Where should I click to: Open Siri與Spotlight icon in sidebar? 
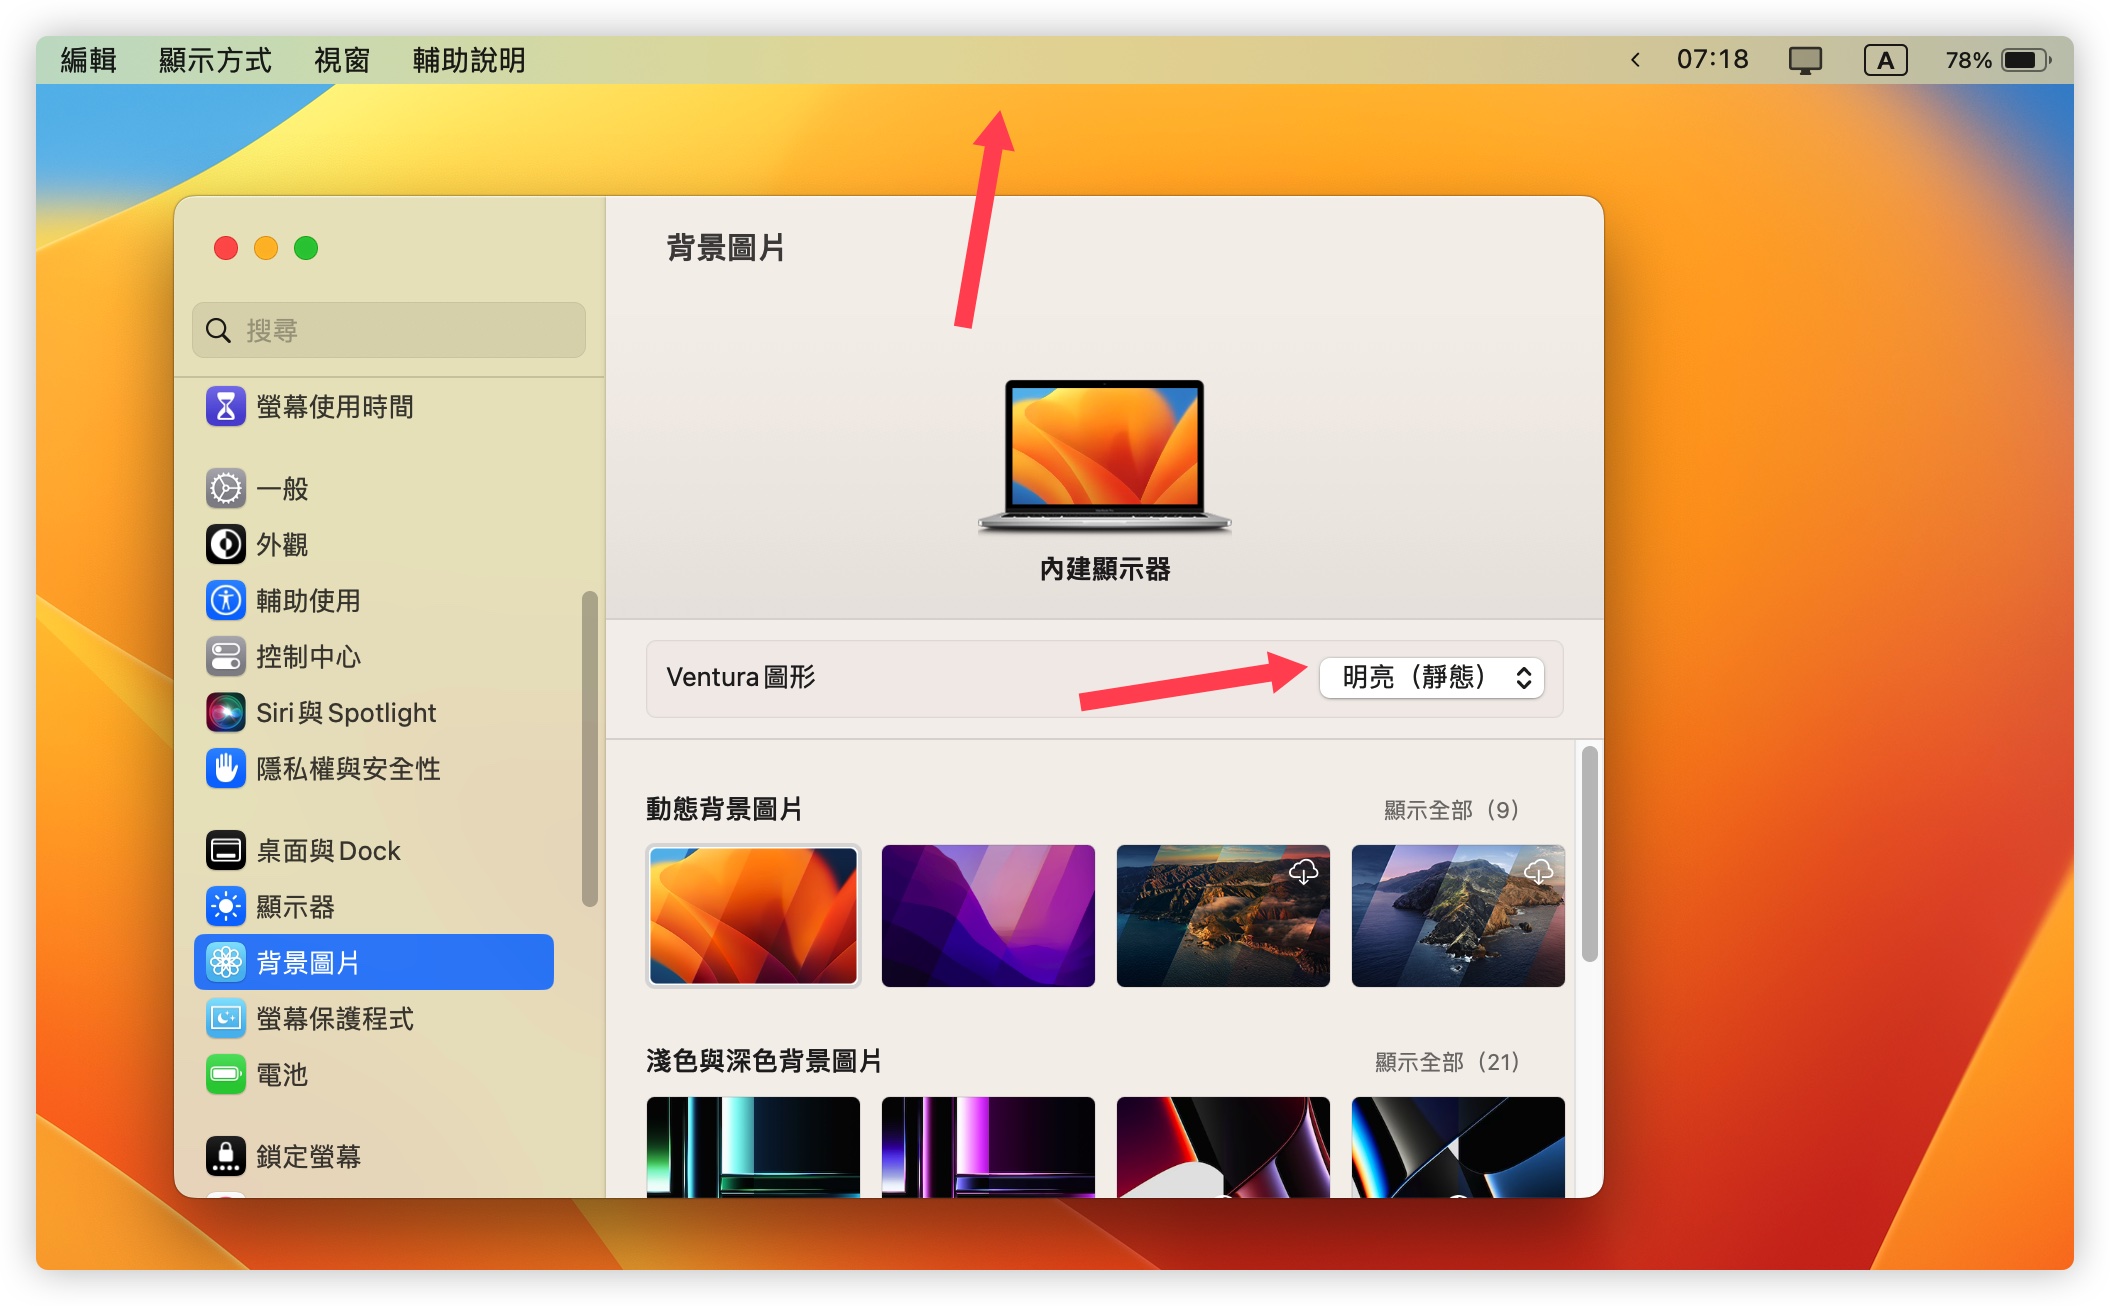coord(226,713)
